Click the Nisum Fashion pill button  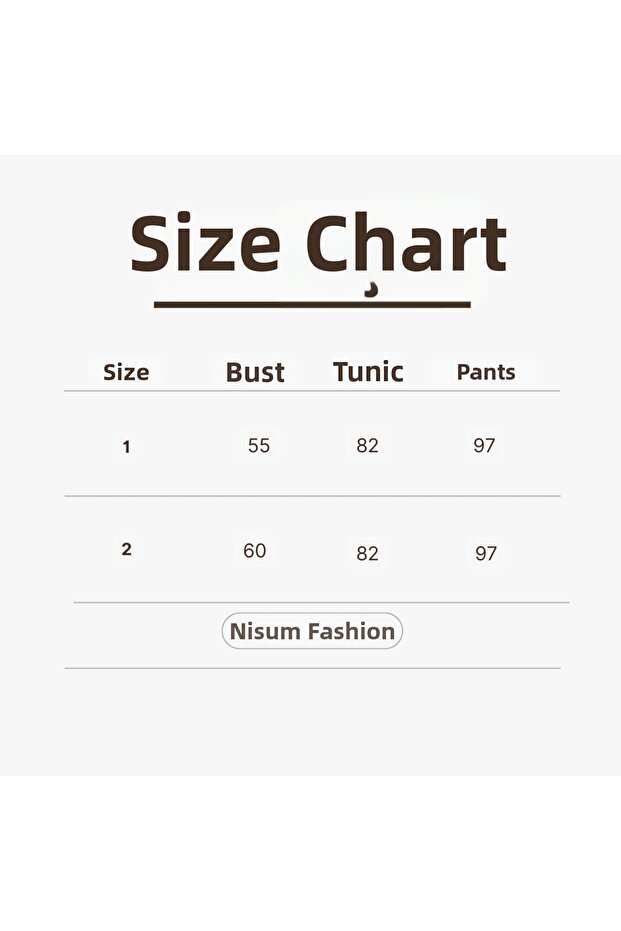pos(312,631)
